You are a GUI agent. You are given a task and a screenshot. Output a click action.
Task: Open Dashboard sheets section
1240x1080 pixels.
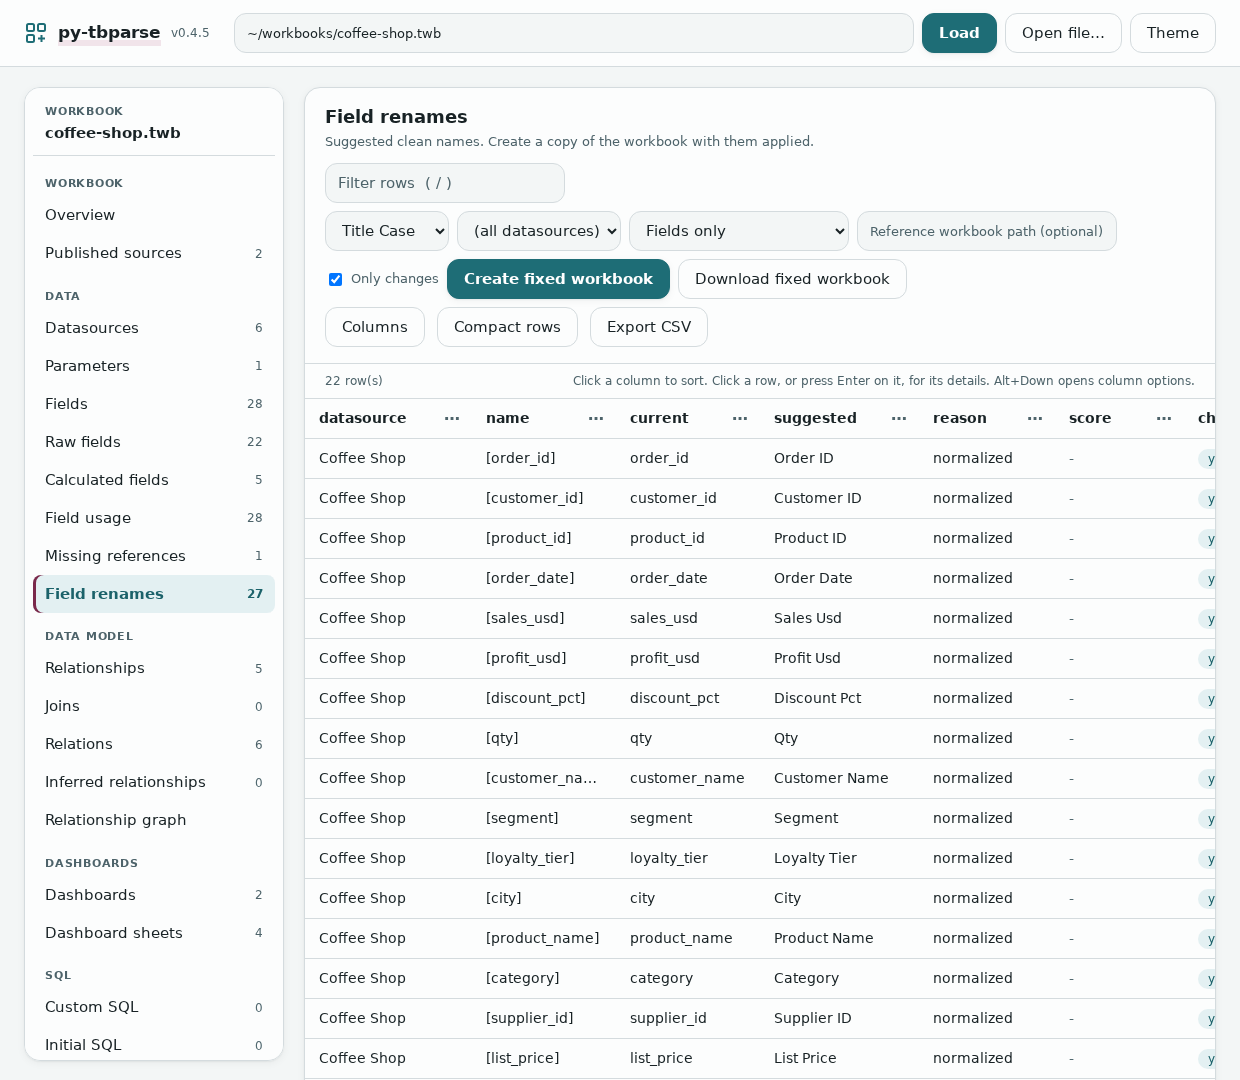click(x=154, y=933)
